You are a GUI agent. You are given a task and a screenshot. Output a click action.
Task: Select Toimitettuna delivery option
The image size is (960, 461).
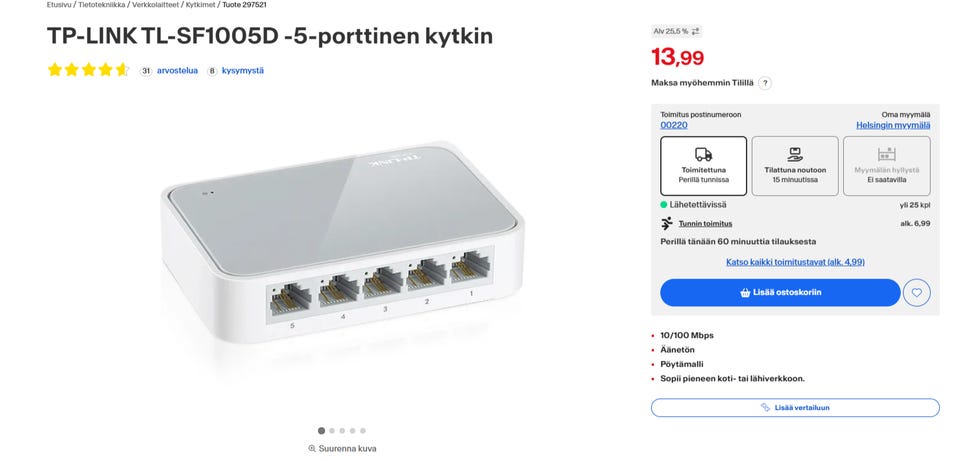coord(704,166)
